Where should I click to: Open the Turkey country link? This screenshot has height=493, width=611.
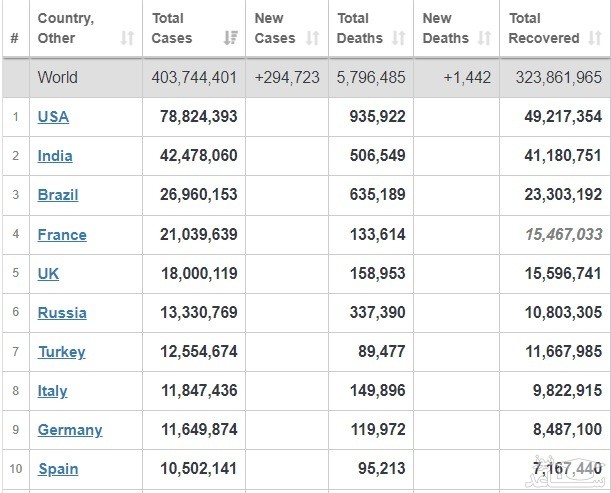61,352
